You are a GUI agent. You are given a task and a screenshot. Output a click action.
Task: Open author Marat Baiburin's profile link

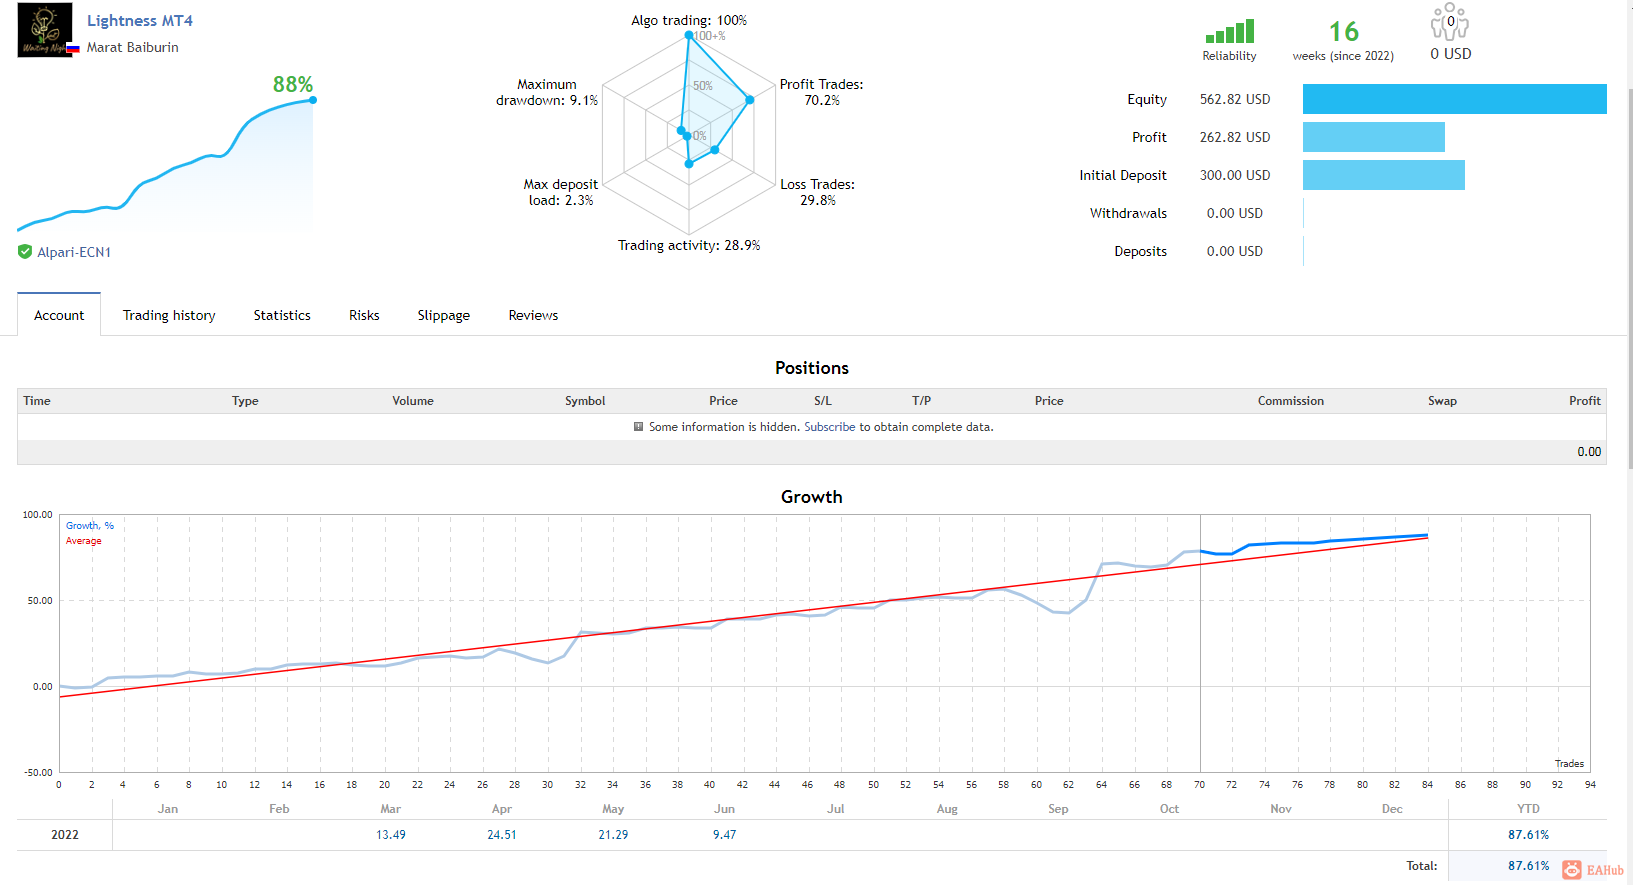[x=133, y=47]
